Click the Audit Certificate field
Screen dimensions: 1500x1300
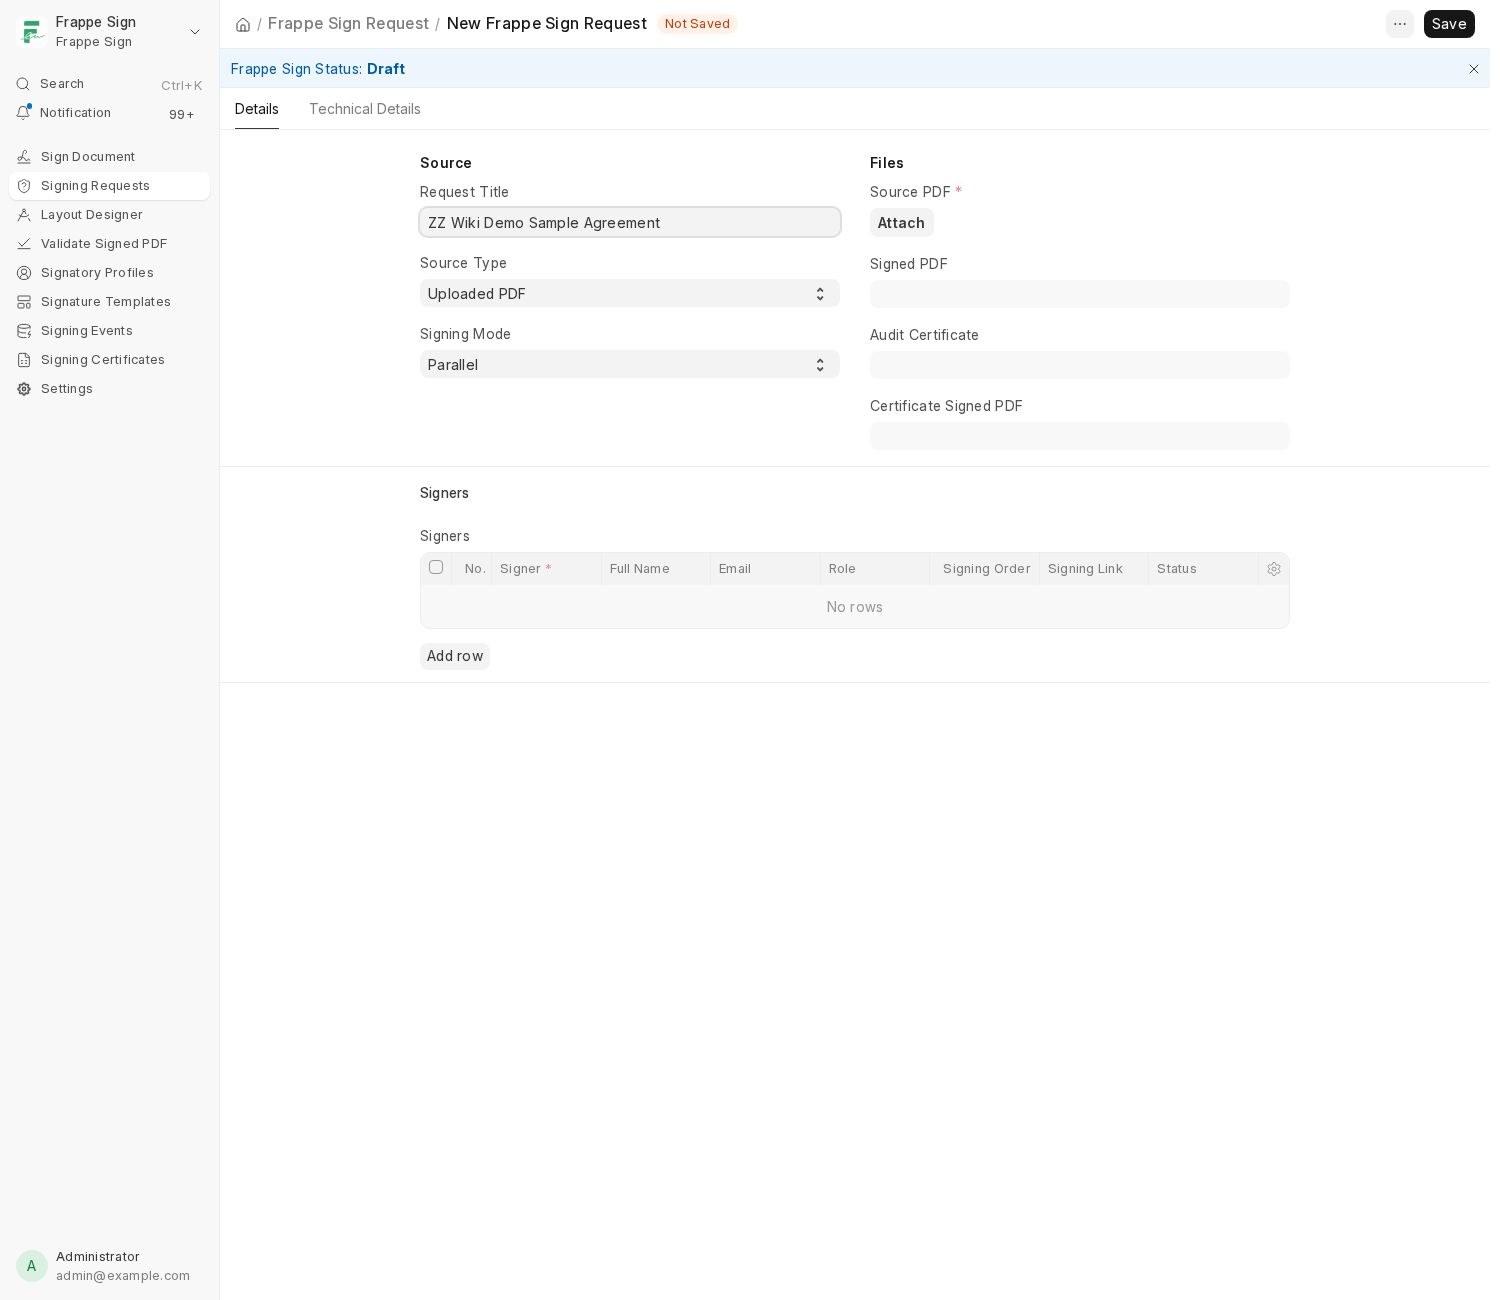[x=1080, y=365]
